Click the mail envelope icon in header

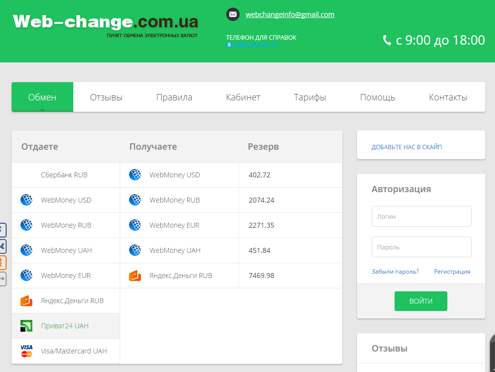coord(233,14)
